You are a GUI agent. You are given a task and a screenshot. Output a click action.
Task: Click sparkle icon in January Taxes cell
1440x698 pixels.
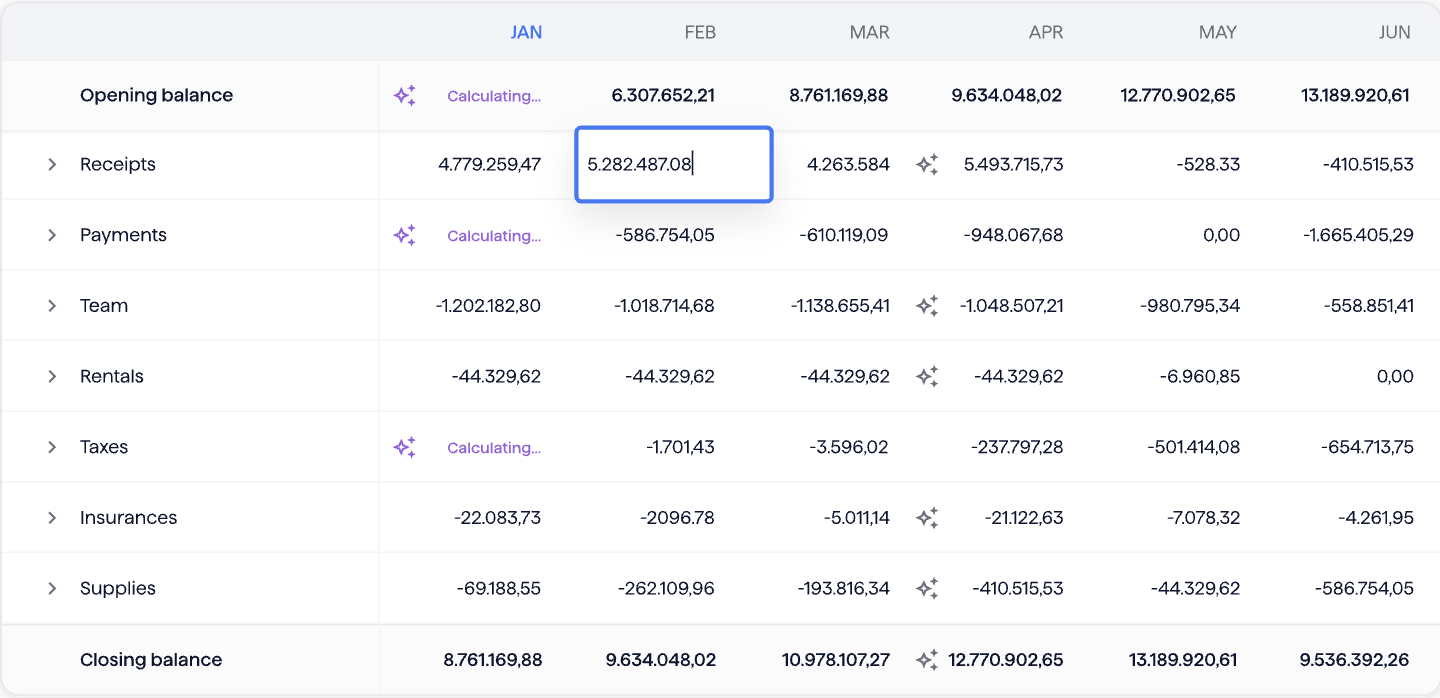tap(404, 448)
